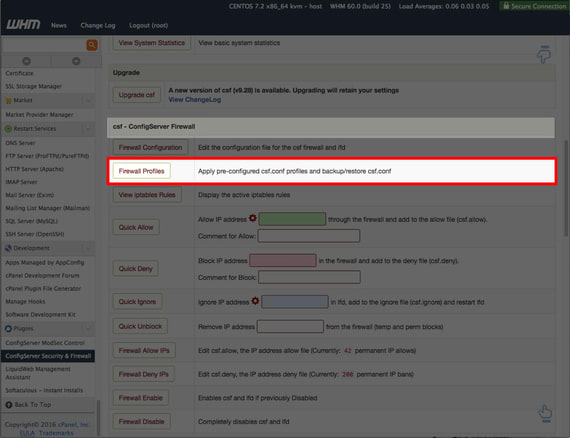
Task: Click the Firewall Configuration button
Action: 150,147
